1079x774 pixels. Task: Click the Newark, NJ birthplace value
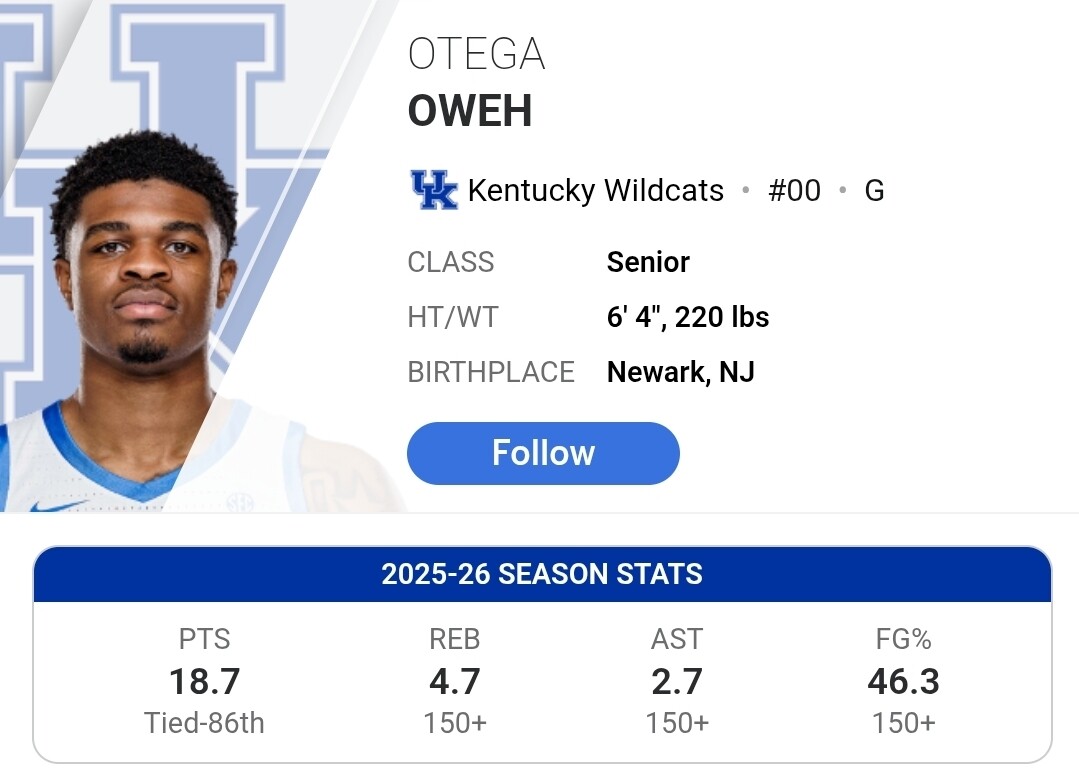[680, 372]
